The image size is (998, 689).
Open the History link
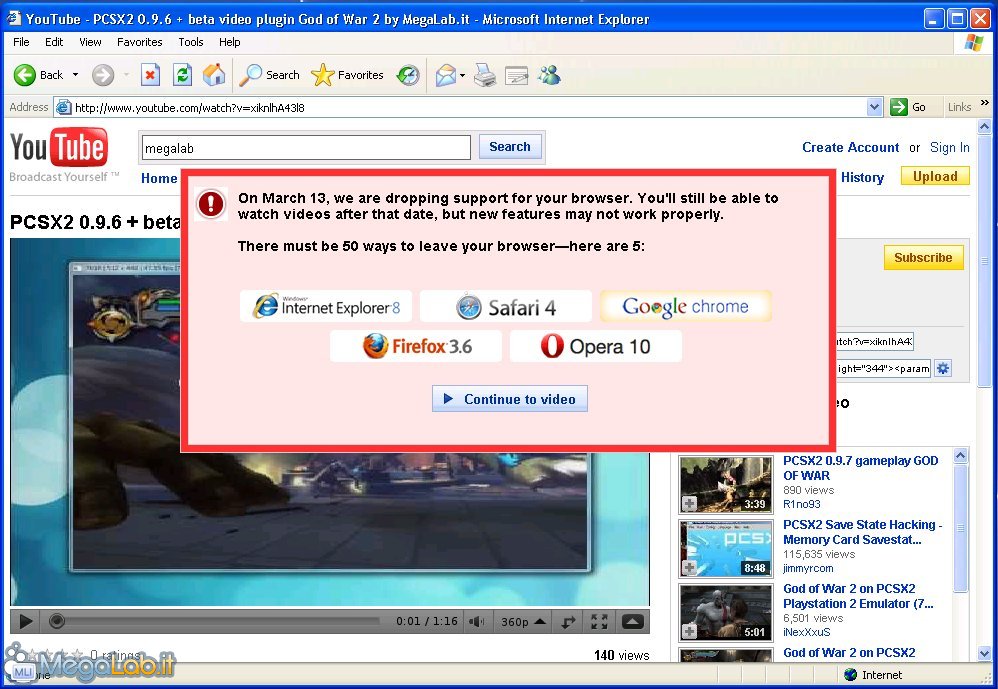coord(862,177)
